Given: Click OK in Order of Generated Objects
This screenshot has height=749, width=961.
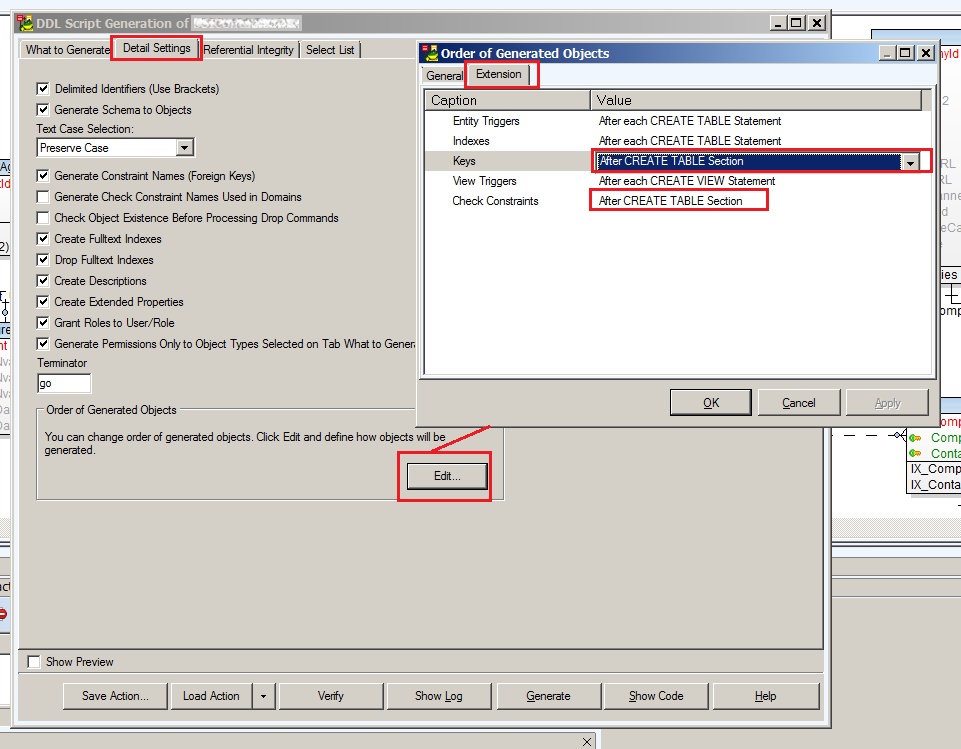Looking at the screenshot, I should [711, 403].
